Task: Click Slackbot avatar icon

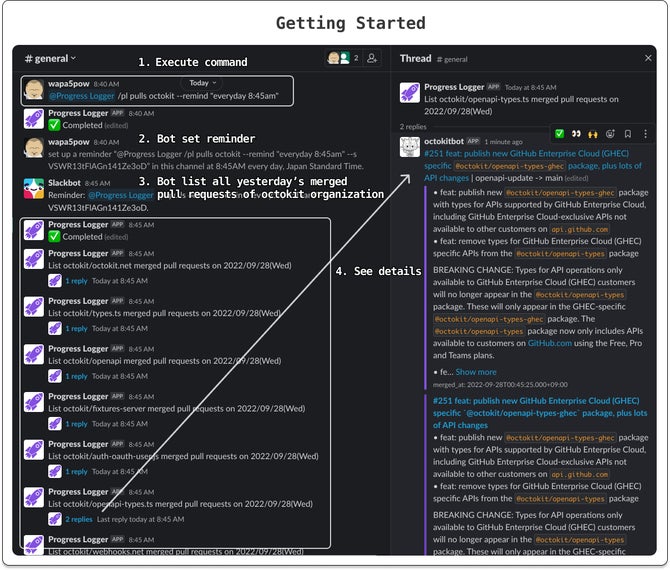Action: (34, 188)
